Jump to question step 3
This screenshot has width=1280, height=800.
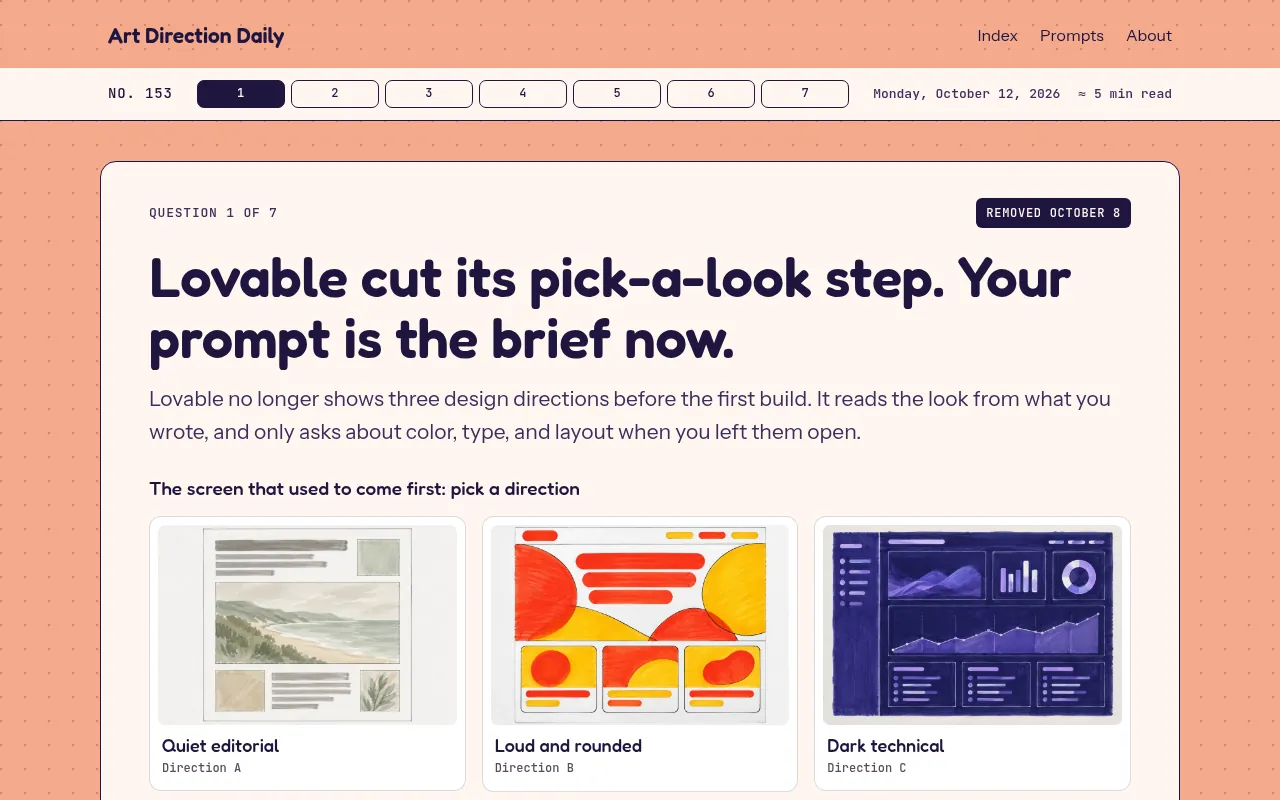[x=429, y=94]
